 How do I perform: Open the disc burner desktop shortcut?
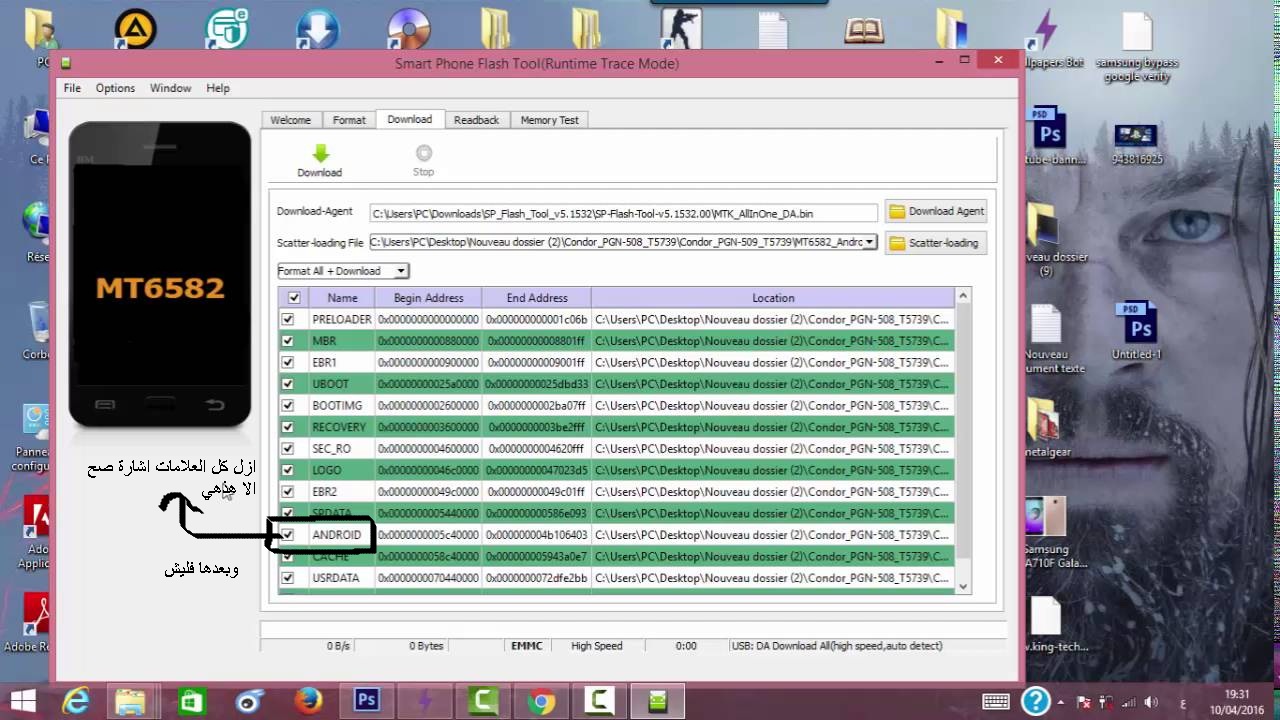click(408, 28)
